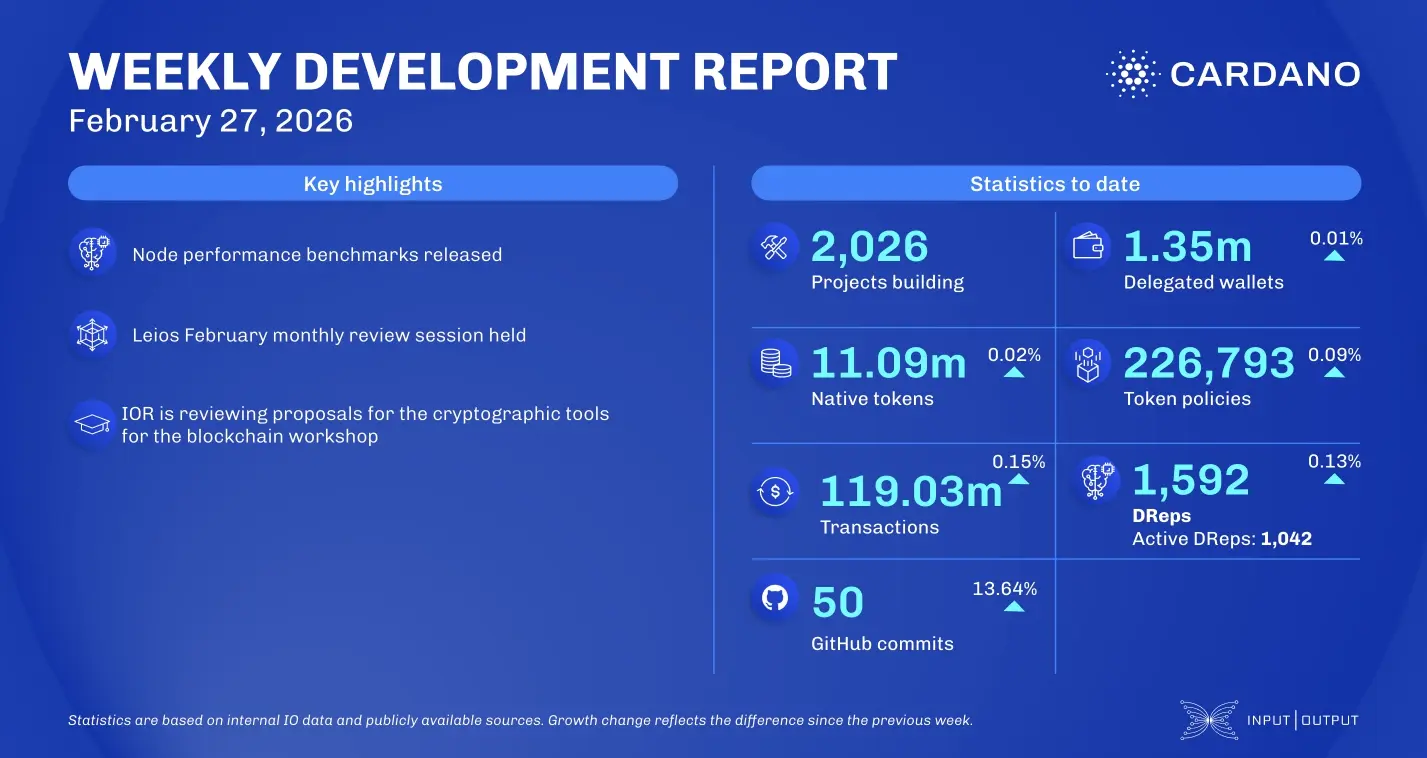The width and height of the screenshot is (1427, 758).
Task: Click the coin stack Native tokens icon
Action: pyautogui.click(x=774, y=362)
